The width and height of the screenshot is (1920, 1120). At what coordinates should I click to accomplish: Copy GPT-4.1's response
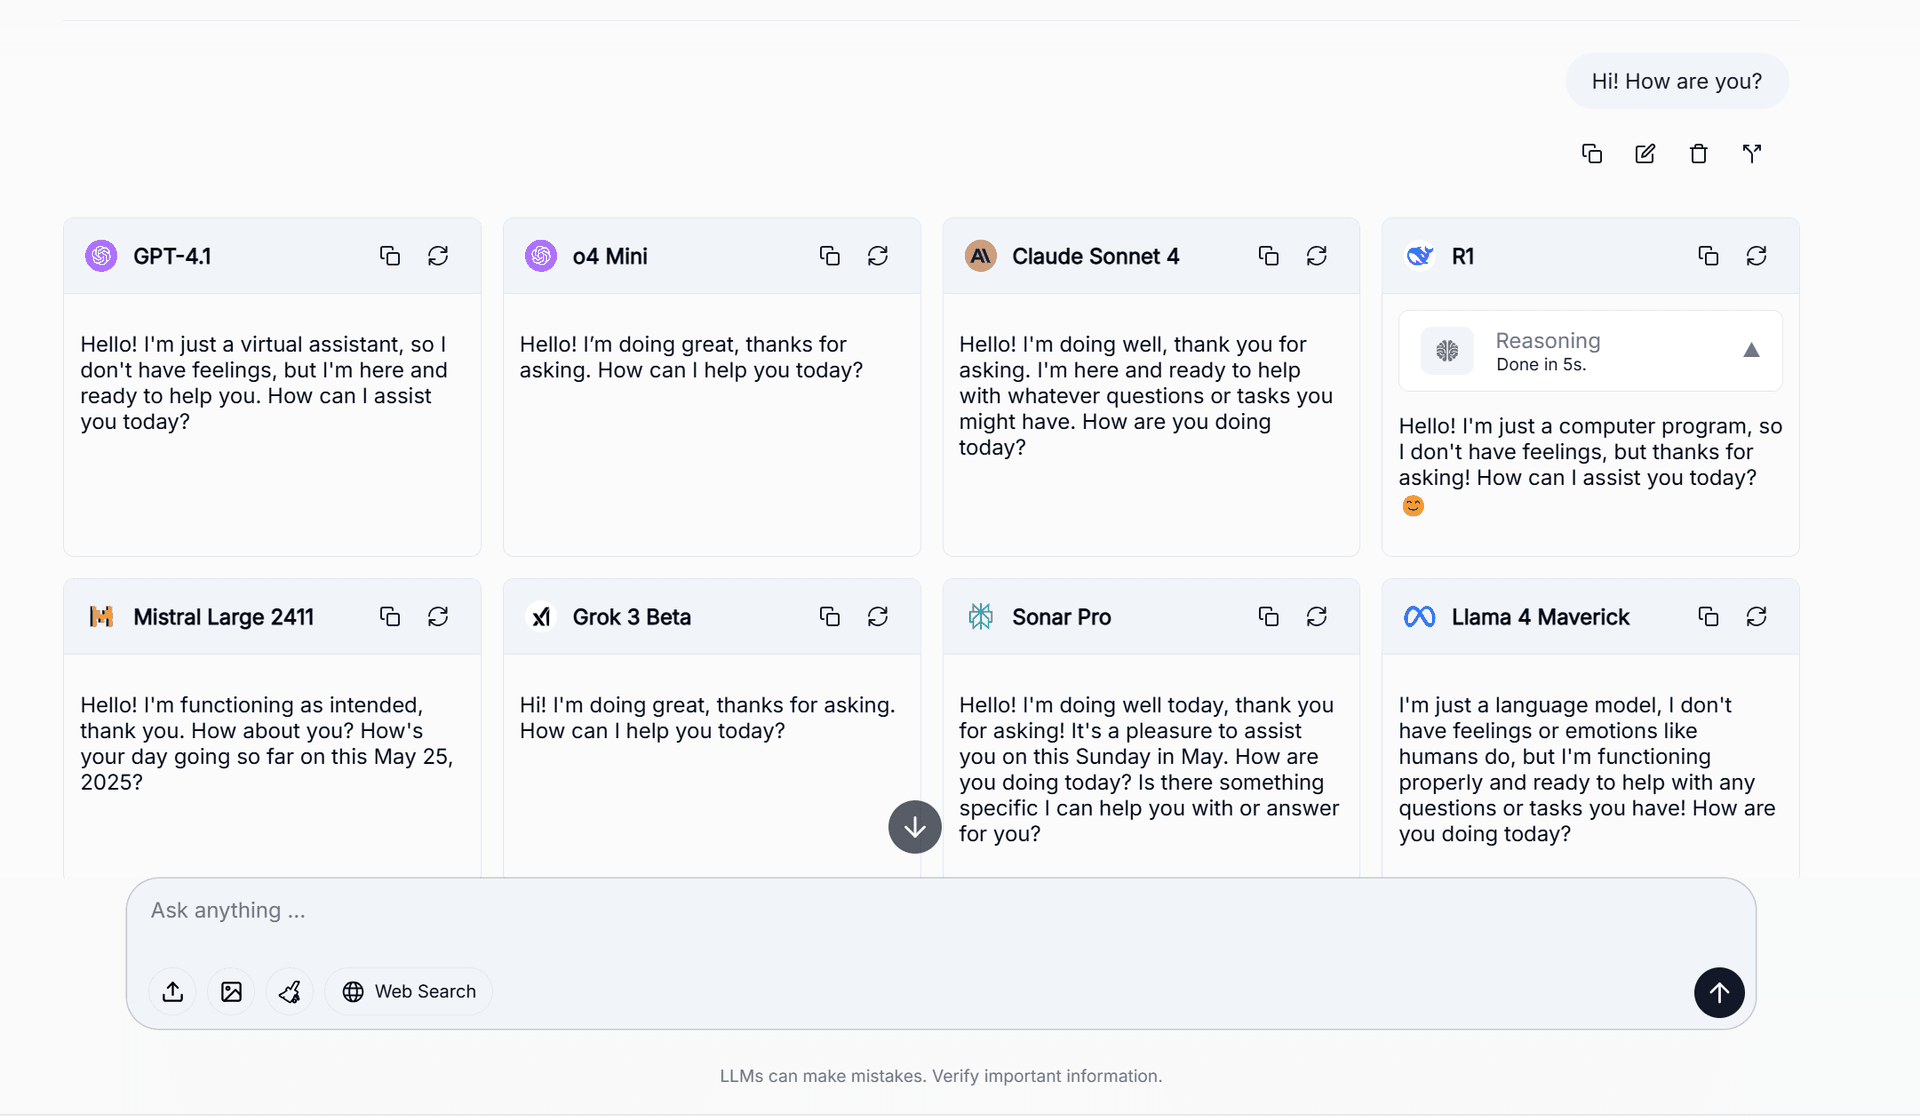click(x=389, y=255)
